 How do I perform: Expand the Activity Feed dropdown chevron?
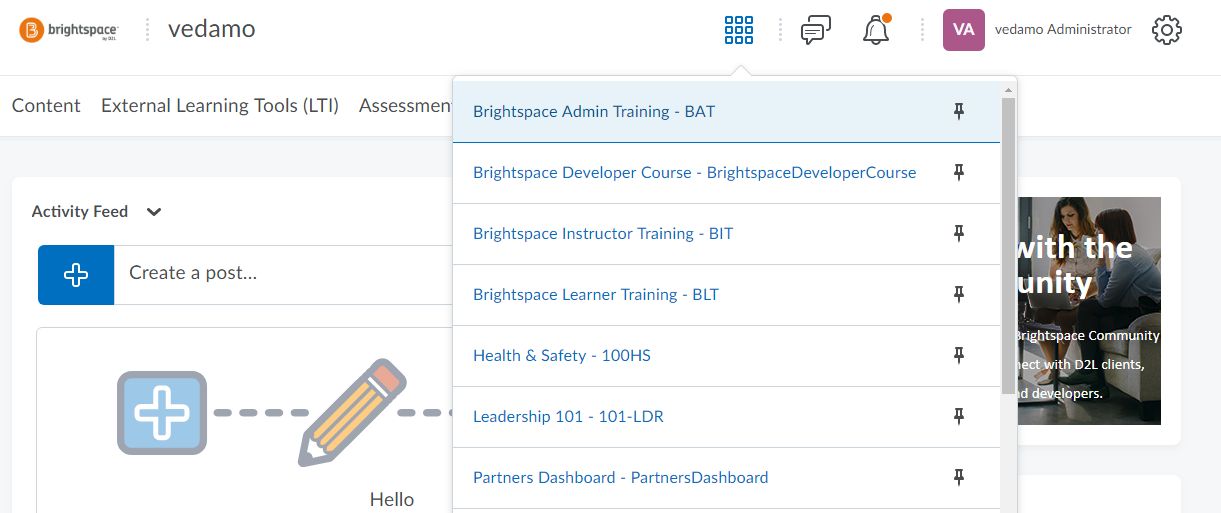153,212
